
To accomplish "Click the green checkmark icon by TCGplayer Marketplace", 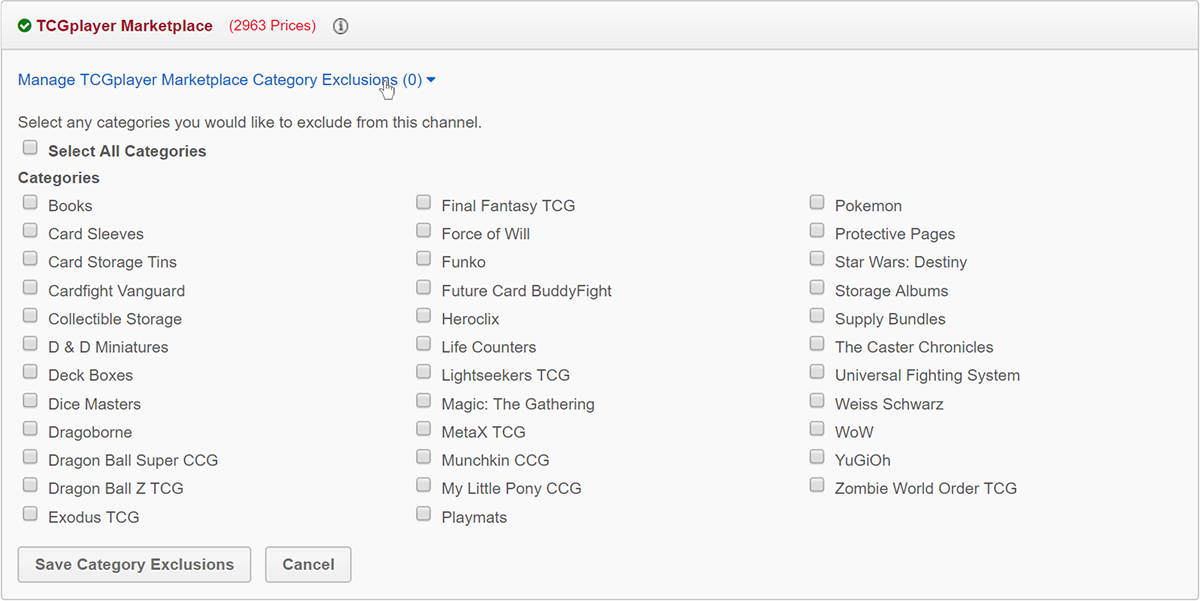I will coord(25,26).
